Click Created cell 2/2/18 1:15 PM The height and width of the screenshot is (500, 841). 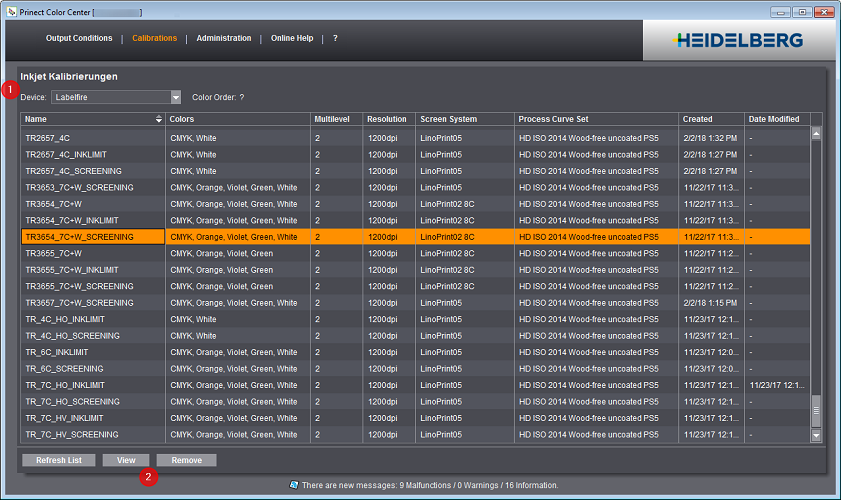pyautogui.click(x=710, y=303)
